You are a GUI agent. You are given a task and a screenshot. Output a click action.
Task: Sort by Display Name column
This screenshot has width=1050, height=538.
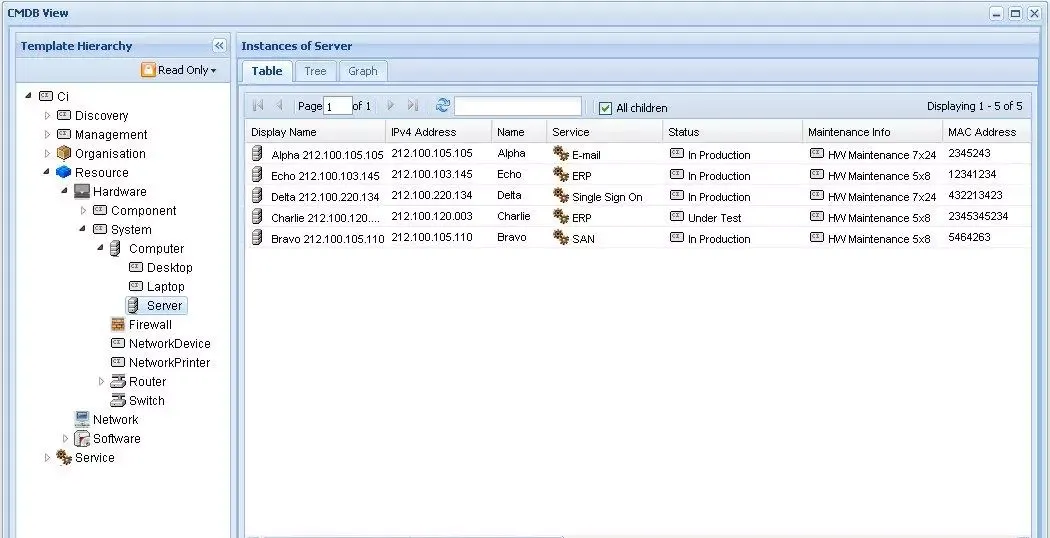pyautogui.click(x=315, y=132)
